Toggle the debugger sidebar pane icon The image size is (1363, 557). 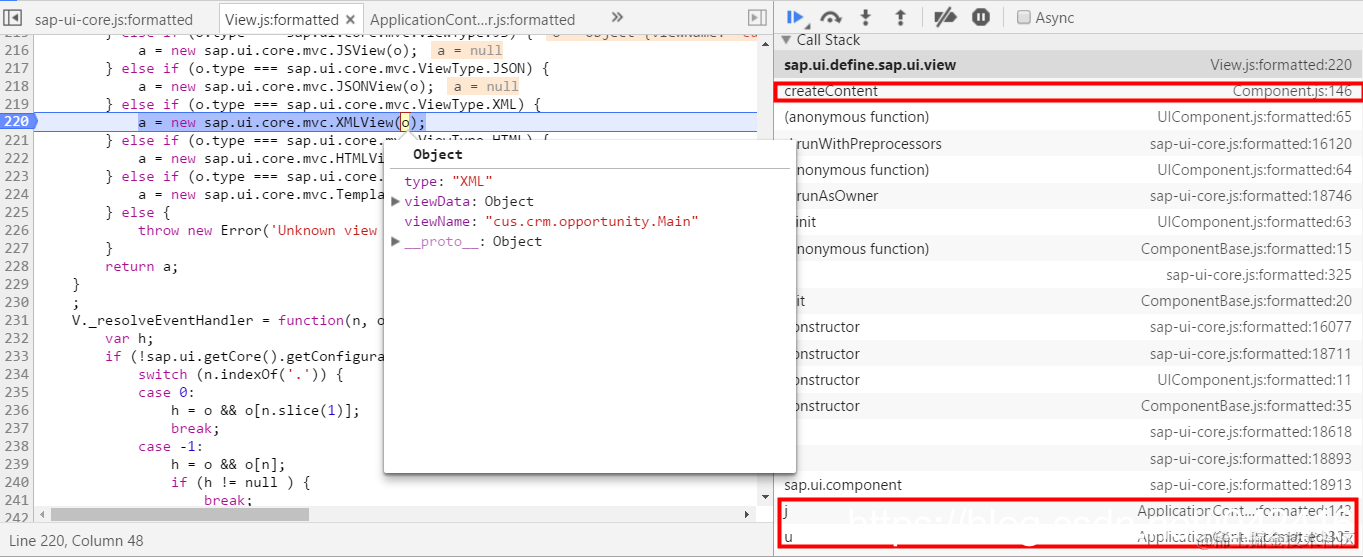757,18
